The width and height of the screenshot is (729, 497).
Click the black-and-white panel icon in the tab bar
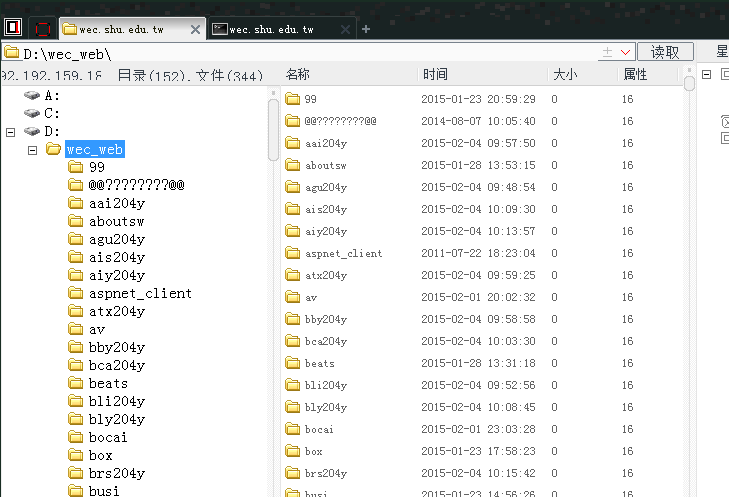[x=13, y=27]
